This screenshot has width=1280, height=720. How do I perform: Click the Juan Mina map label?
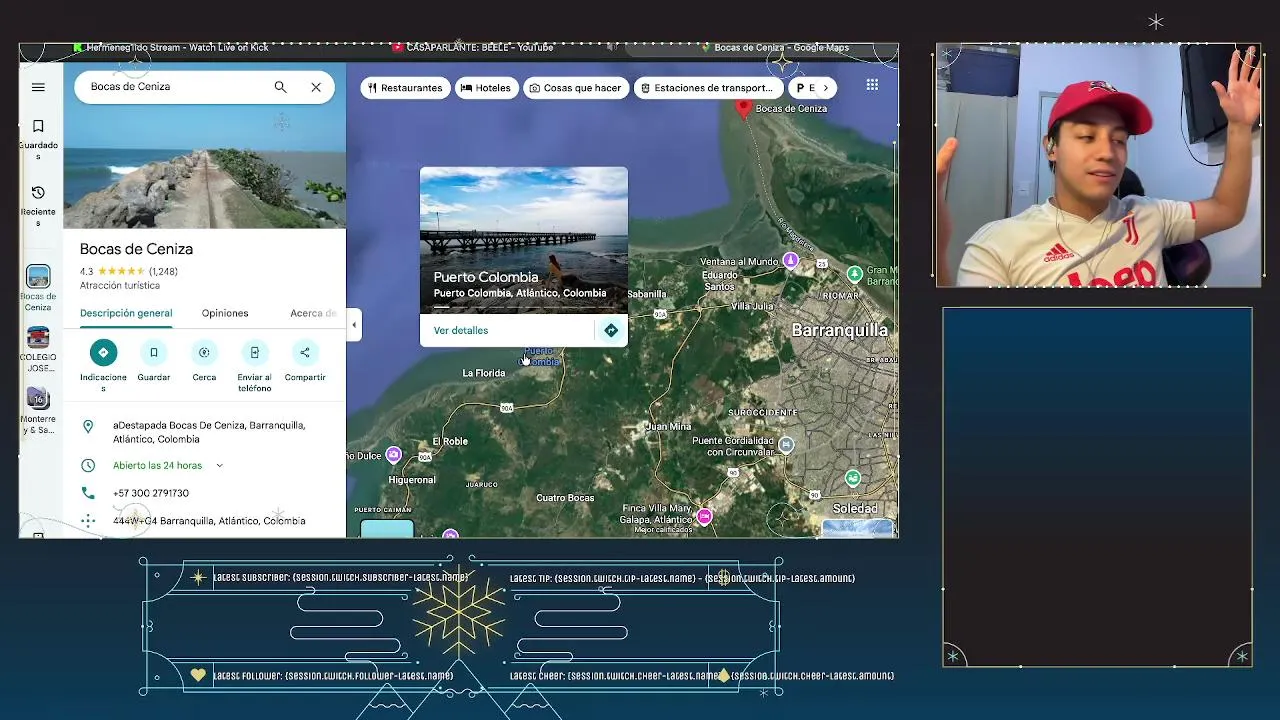tap(669, 426)
